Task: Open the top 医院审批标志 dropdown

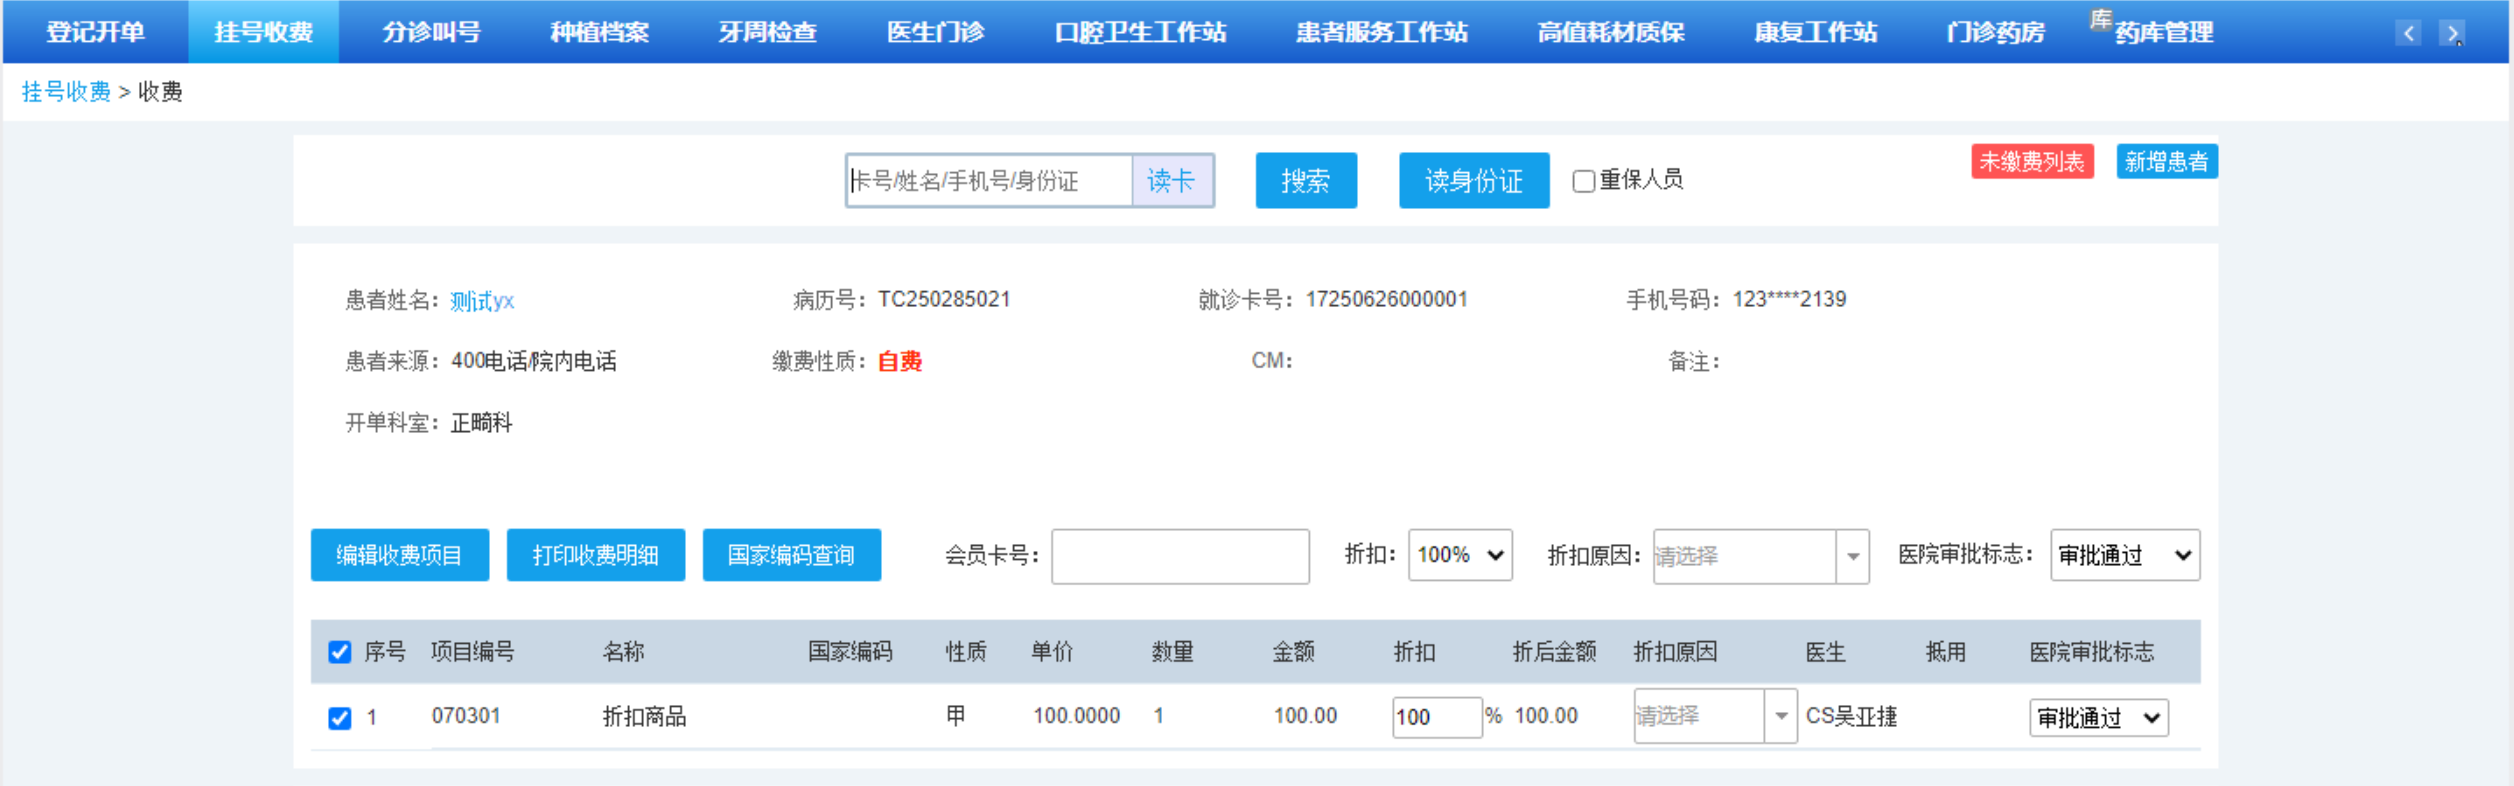Action: pos(2123,555)
